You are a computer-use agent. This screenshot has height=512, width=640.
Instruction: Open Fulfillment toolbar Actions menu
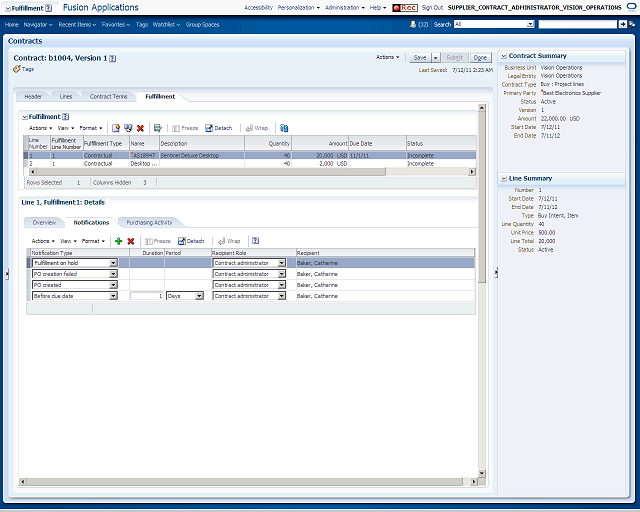[x=40, y=128]
